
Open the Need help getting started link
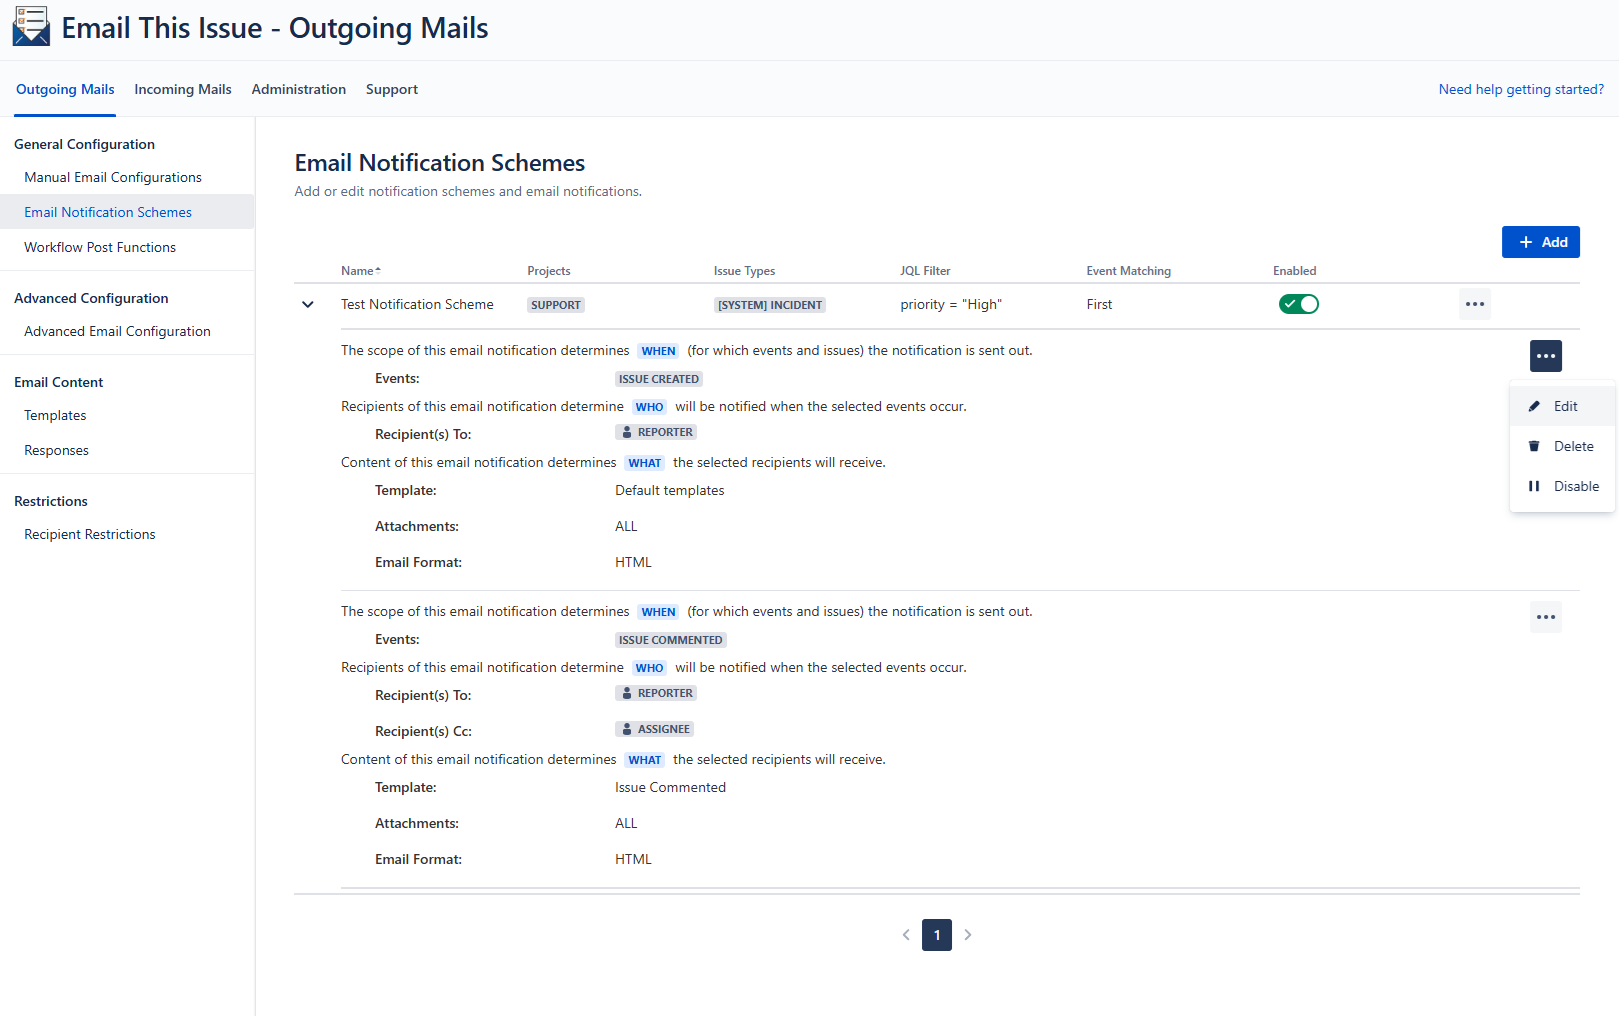(x=1520, y=89)
